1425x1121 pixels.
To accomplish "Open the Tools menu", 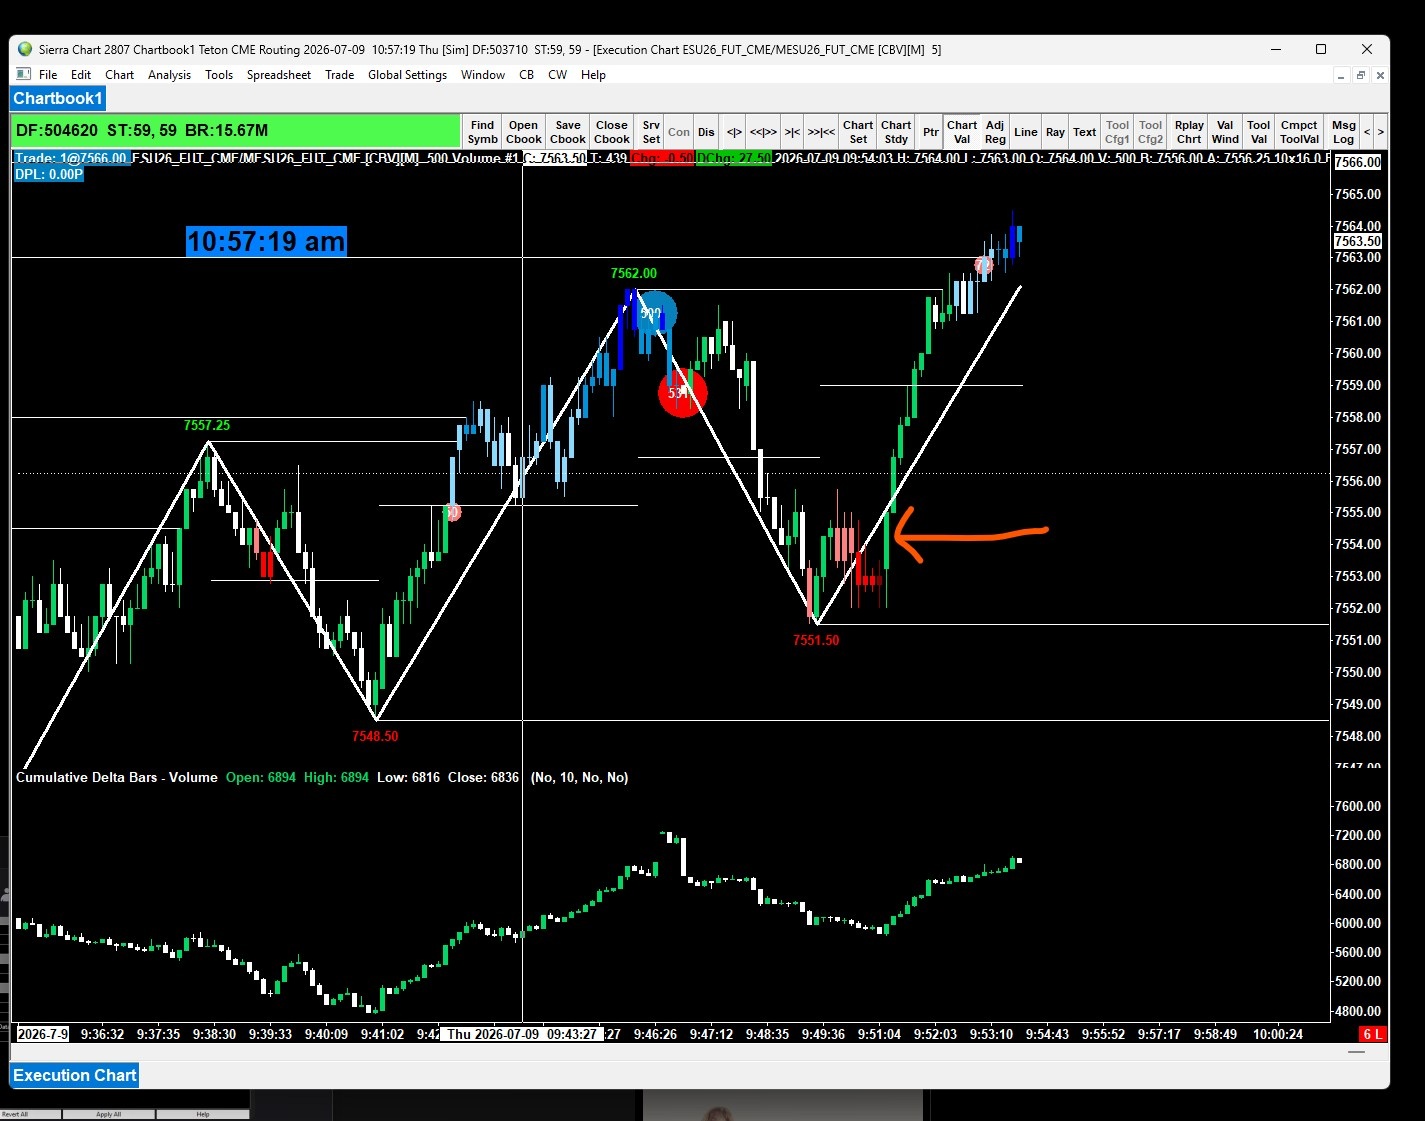I will click(x=219, y=75).
